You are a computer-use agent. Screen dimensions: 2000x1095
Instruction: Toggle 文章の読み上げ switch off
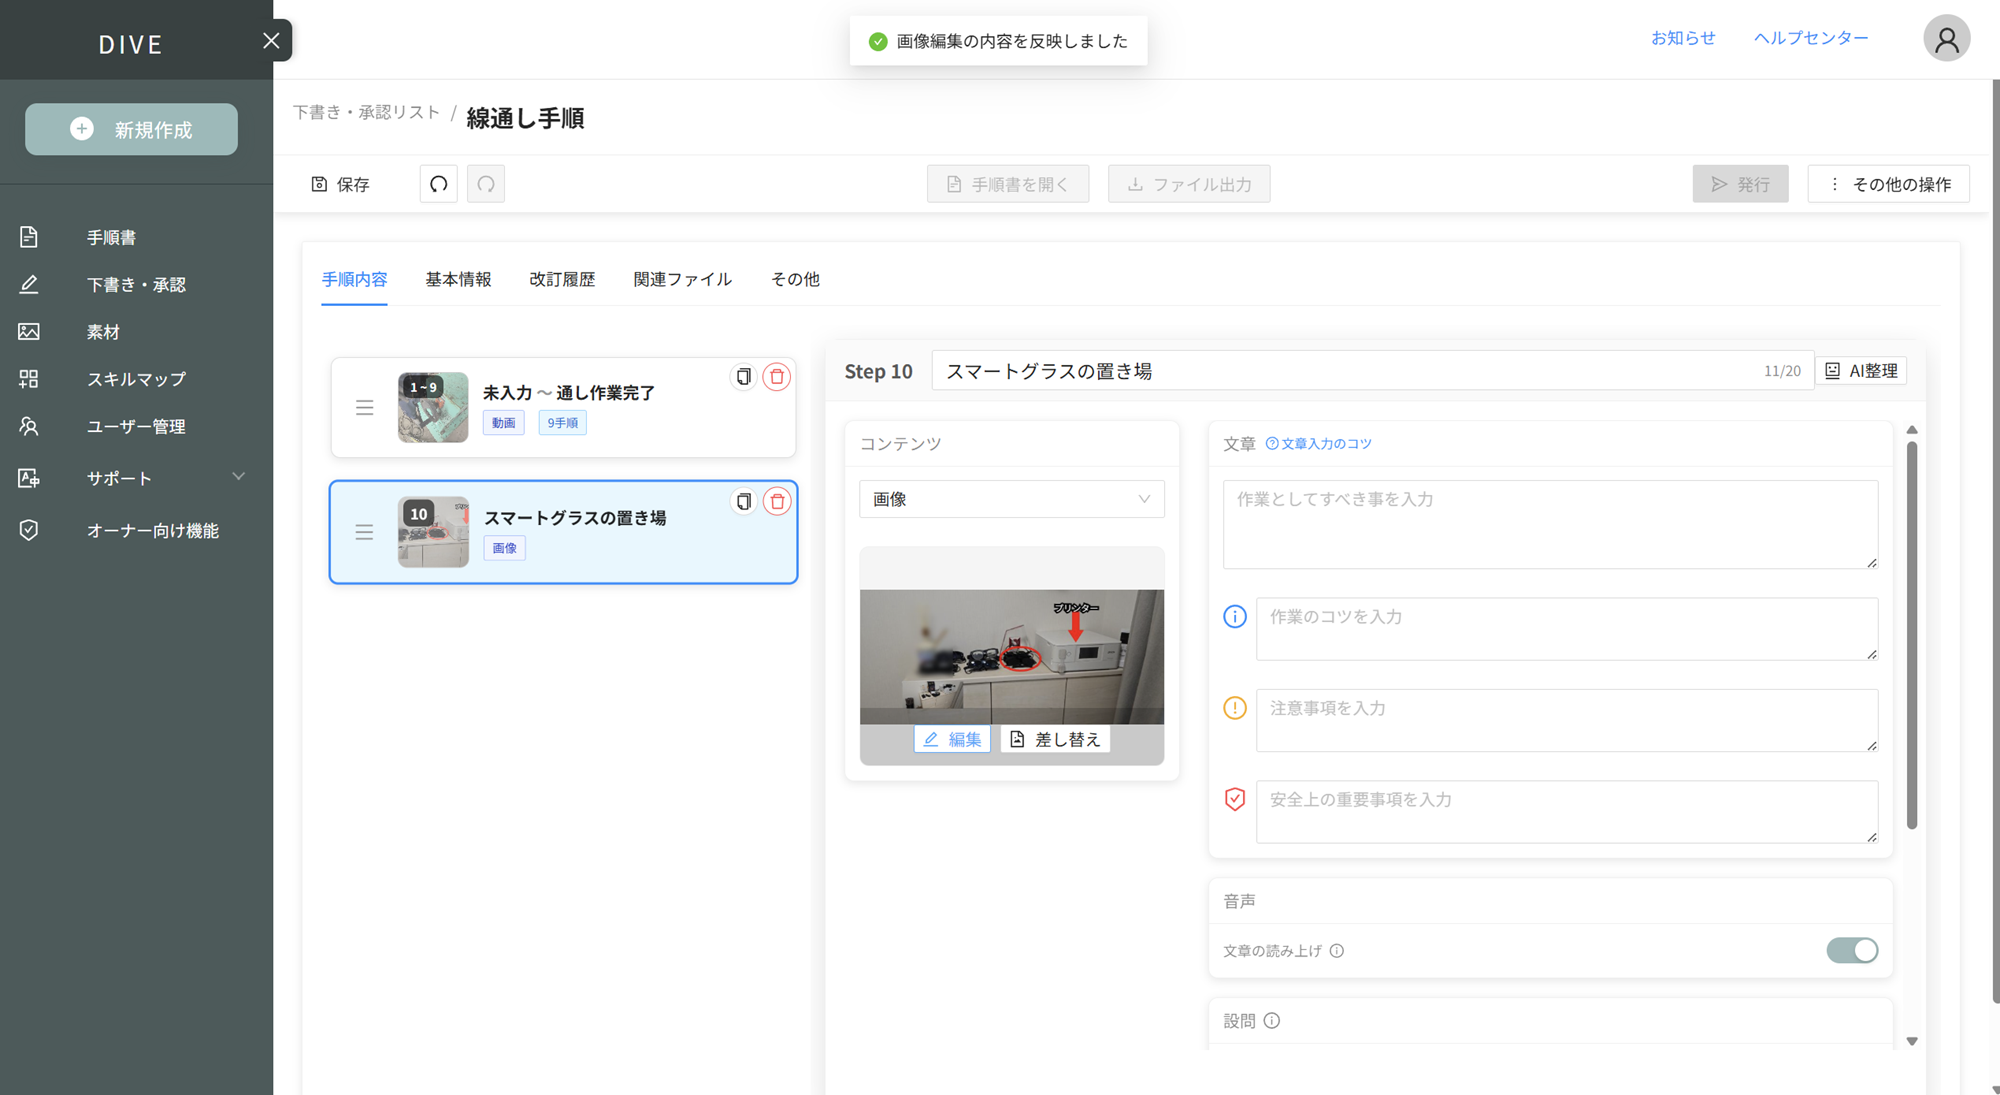tap(1852, 950)
